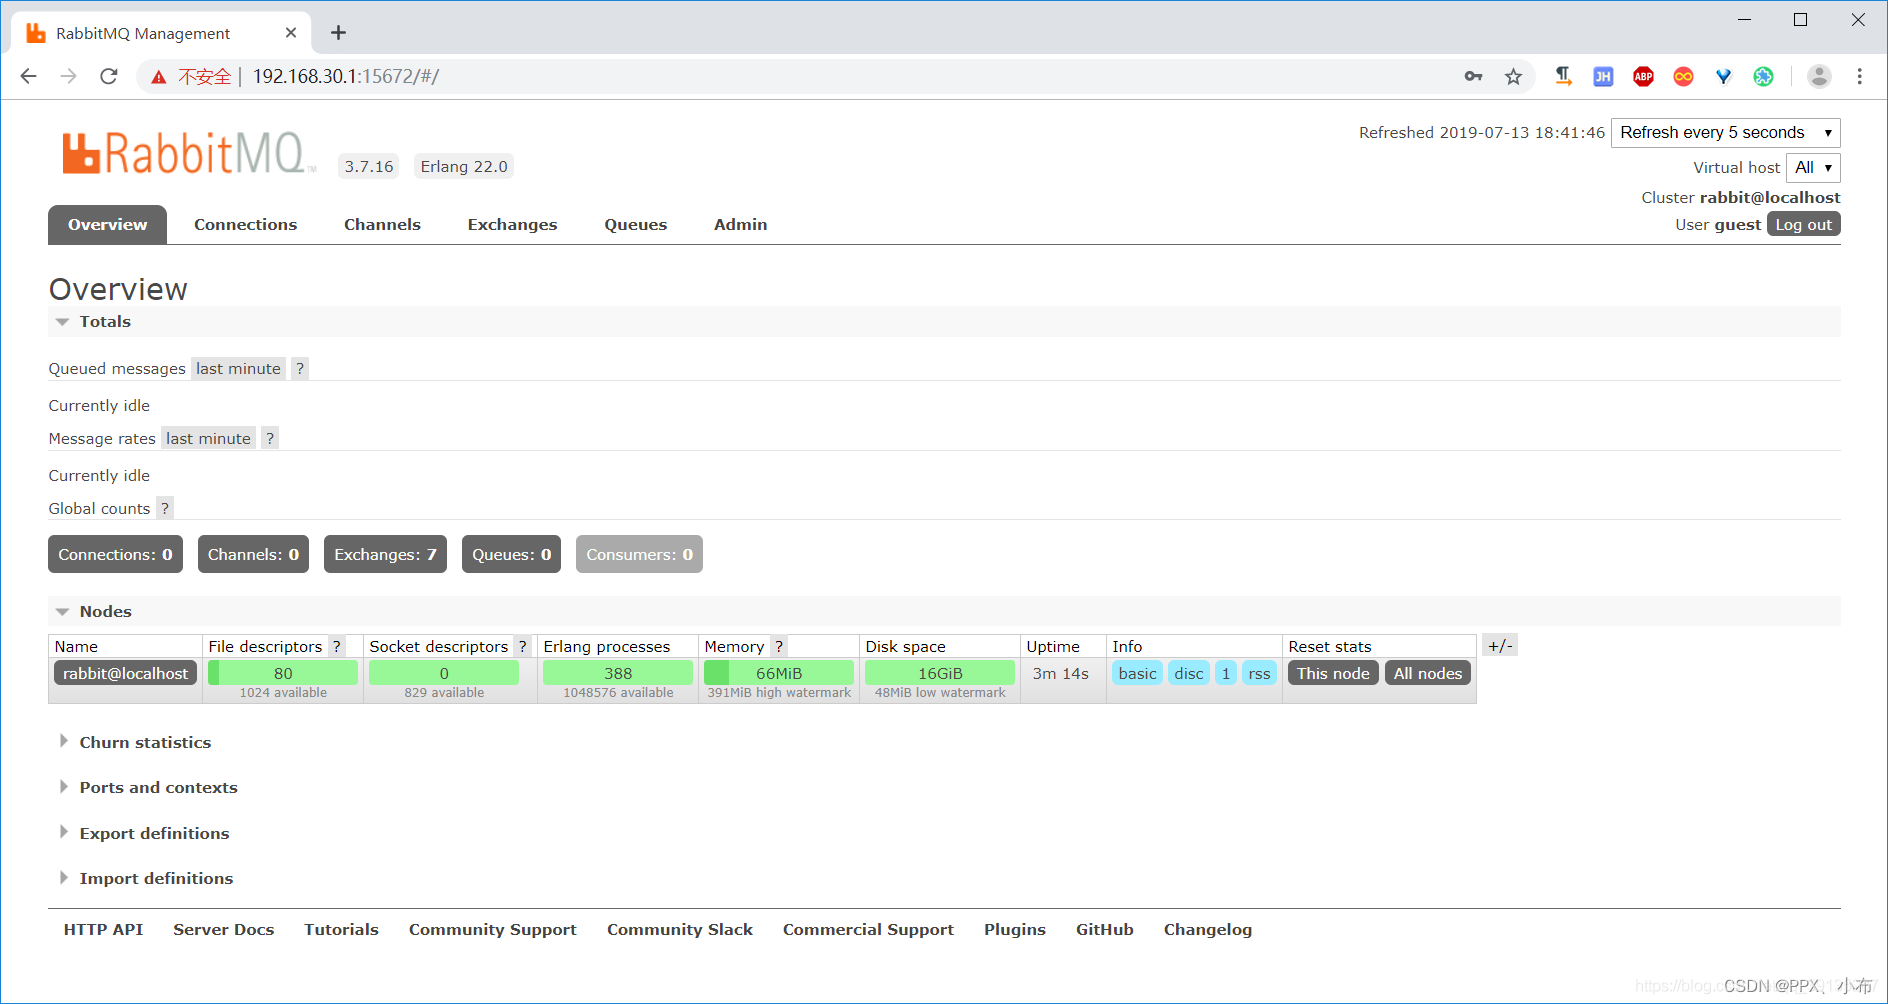Reset stats for All nodes
This screenshot has height=1004, width=1888.
[x=1428, y=673]
